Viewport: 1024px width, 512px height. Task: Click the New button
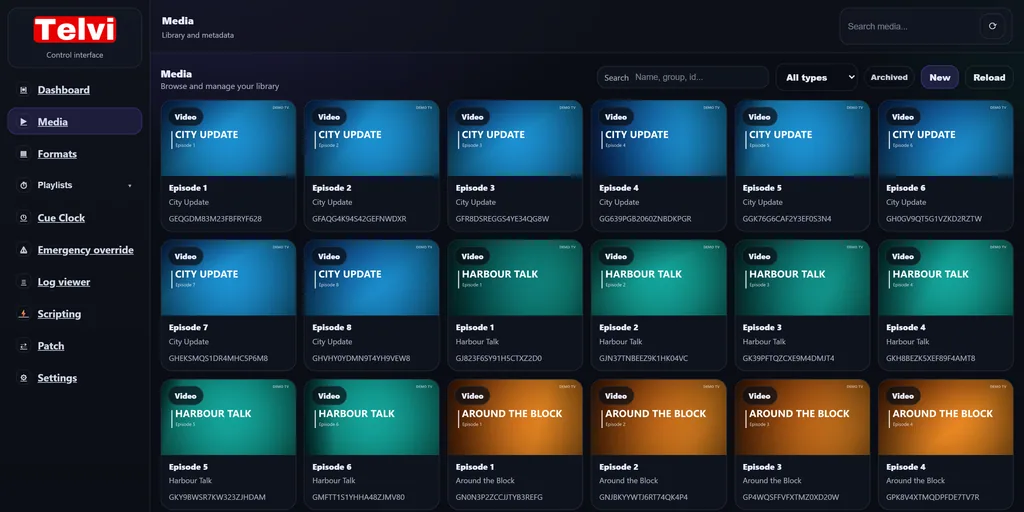pyautogui.click(x=940, y=77)
